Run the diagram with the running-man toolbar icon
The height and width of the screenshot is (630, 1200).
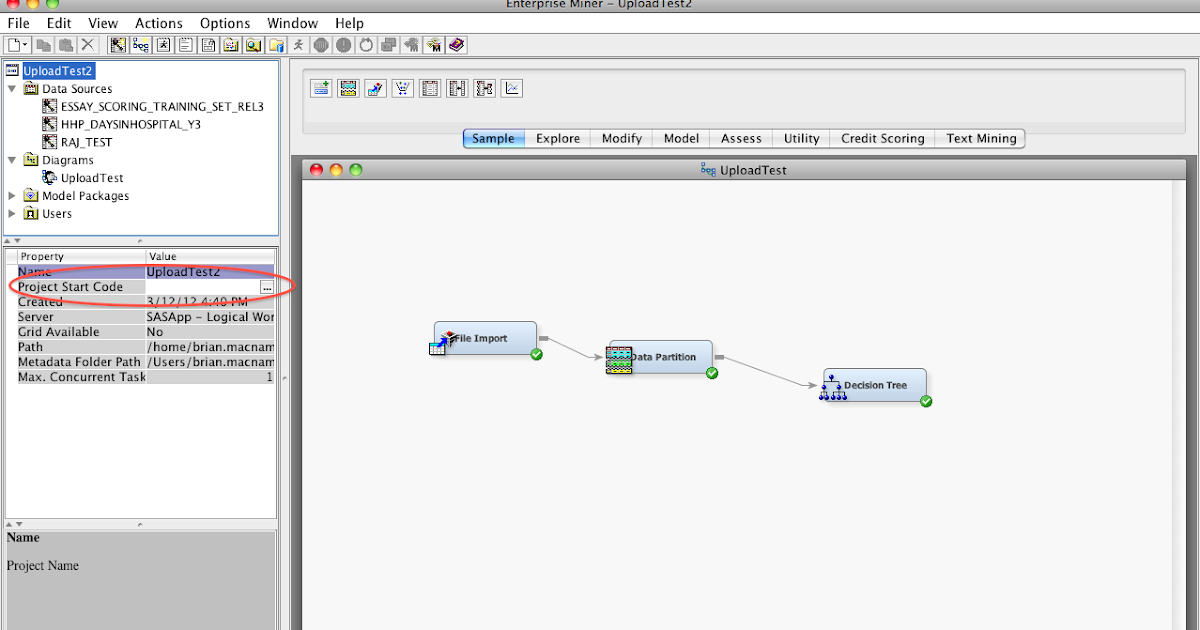298,45
